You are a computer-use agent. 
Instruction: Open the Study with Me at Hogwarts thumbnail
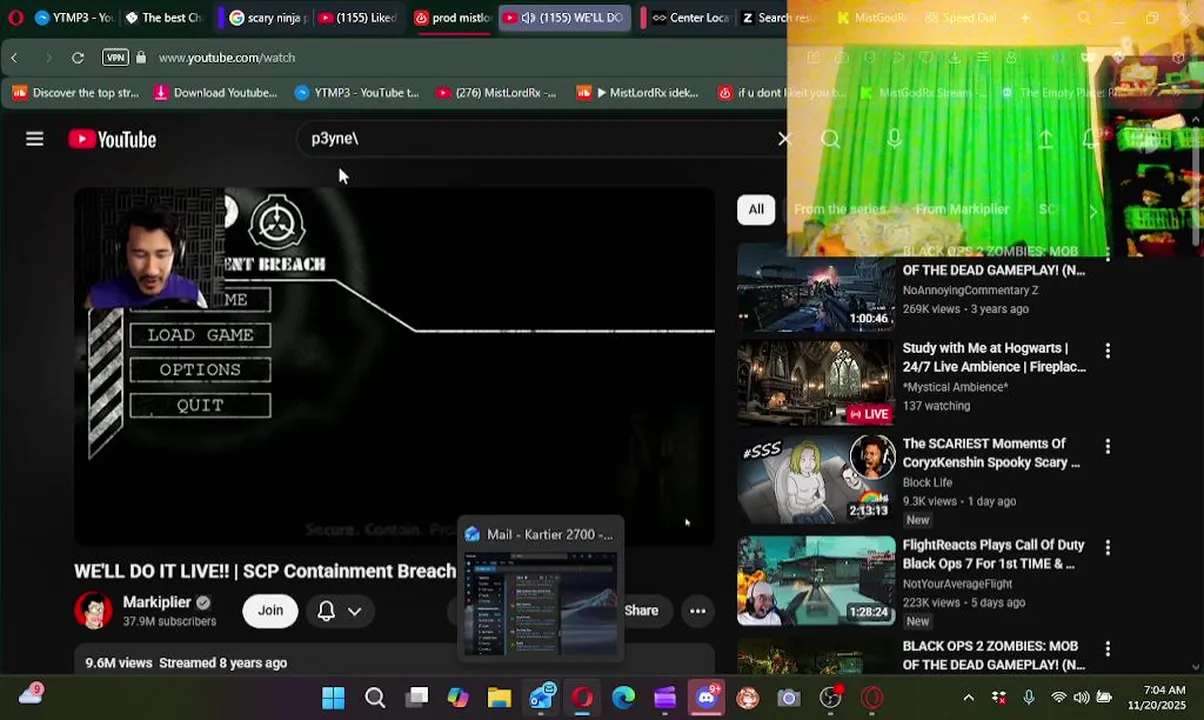tap(816, 383)
